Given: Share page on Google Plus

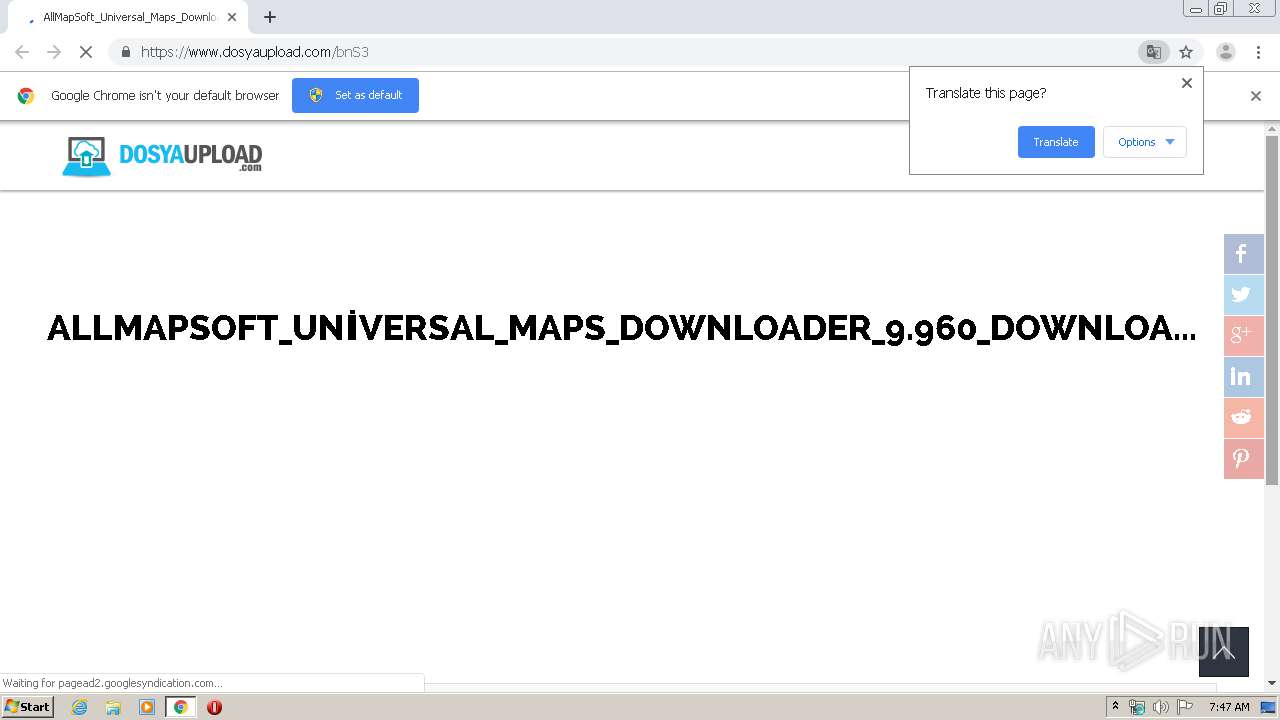Looking at the screenshot, I should point(1244,336).
